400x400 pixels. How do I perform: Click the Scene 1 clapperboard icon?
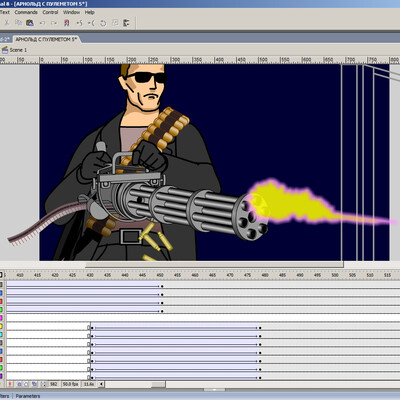tap(5, 50)
